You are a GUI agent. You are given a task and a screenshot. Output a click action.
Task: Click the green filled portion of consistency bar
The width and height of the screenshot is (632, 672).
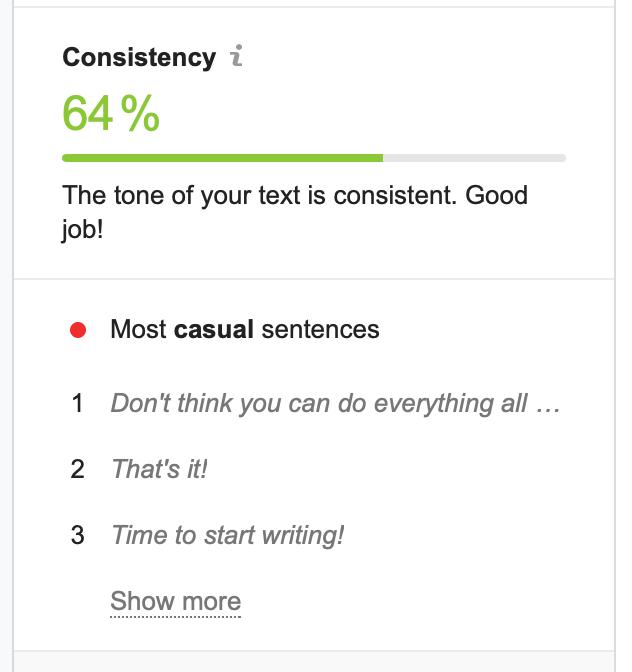[x=222, y=158]
